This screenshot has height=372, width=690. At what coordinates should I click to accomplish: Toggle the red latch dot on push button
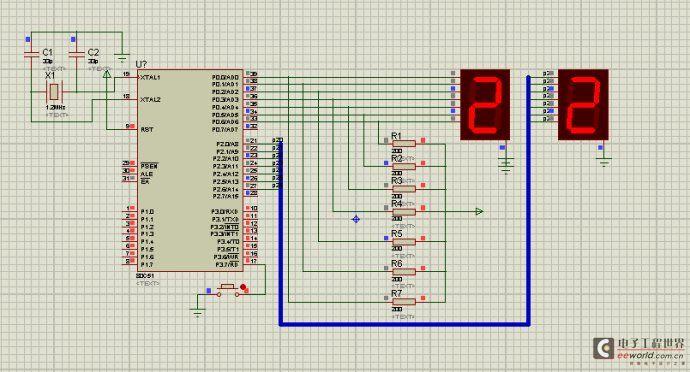point(243,287)
